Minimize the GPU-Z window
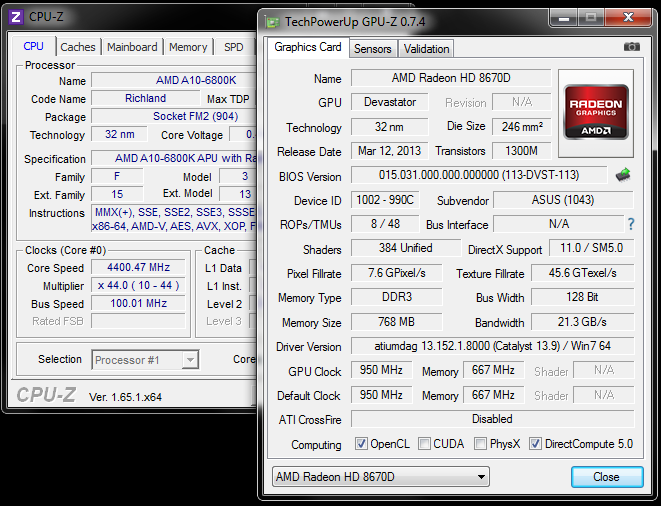Image resolution: width=661 pixels, height=506 pixels. (x=564, y=18)
